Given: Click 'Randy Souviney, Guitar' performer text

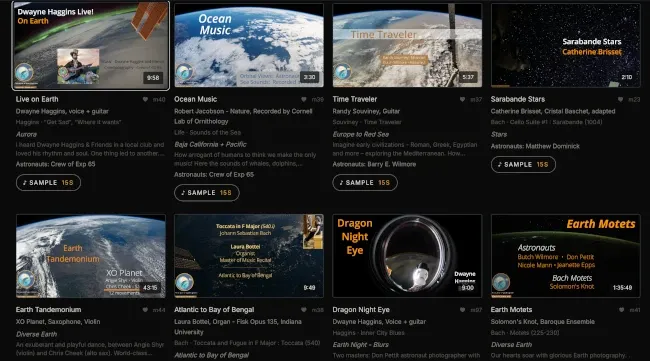Looking at the screenshot, I should click(366, 111).
